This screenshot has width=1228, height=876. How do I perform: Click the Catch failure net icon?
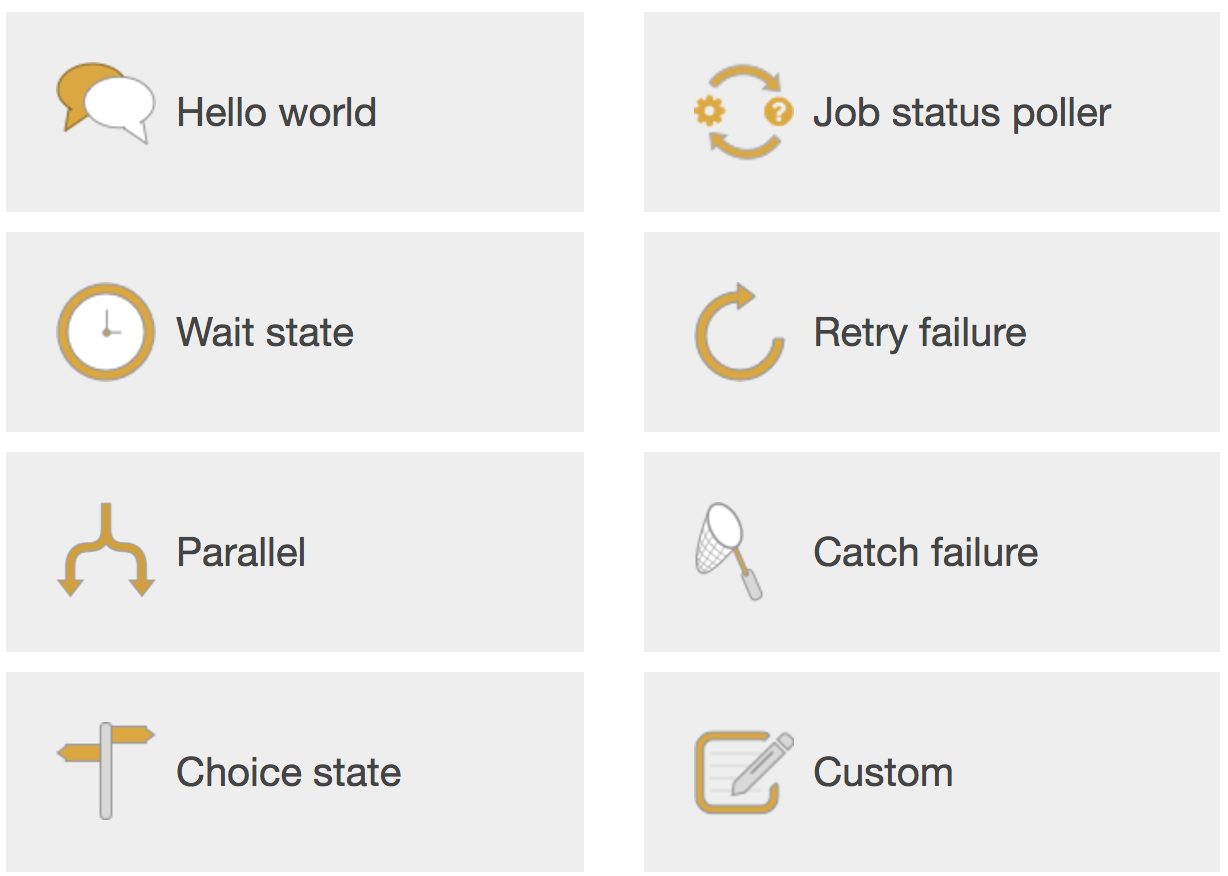(729, 551)
